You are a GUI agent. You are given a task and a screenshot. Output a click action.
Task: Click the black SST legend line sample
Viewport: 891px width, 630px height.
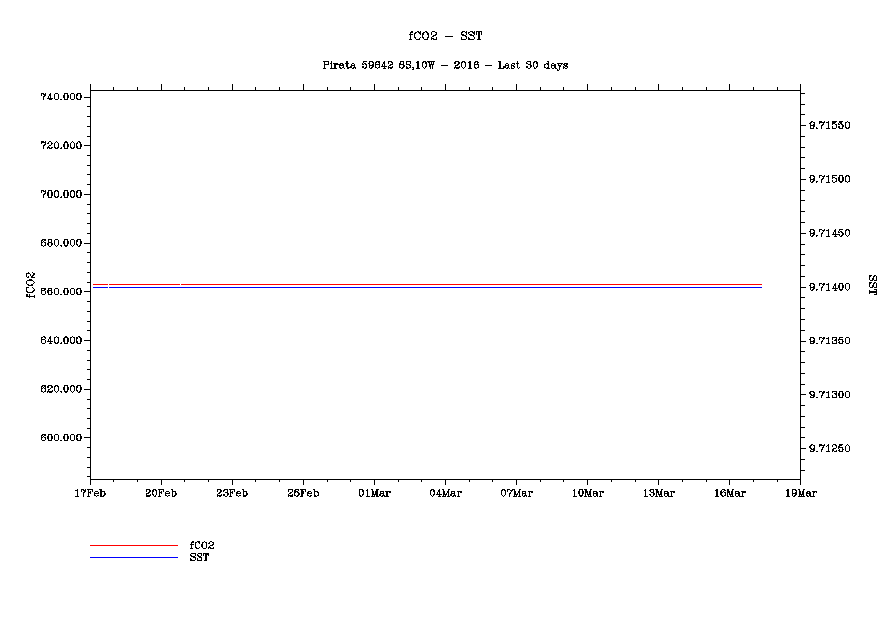coord(133,557)
